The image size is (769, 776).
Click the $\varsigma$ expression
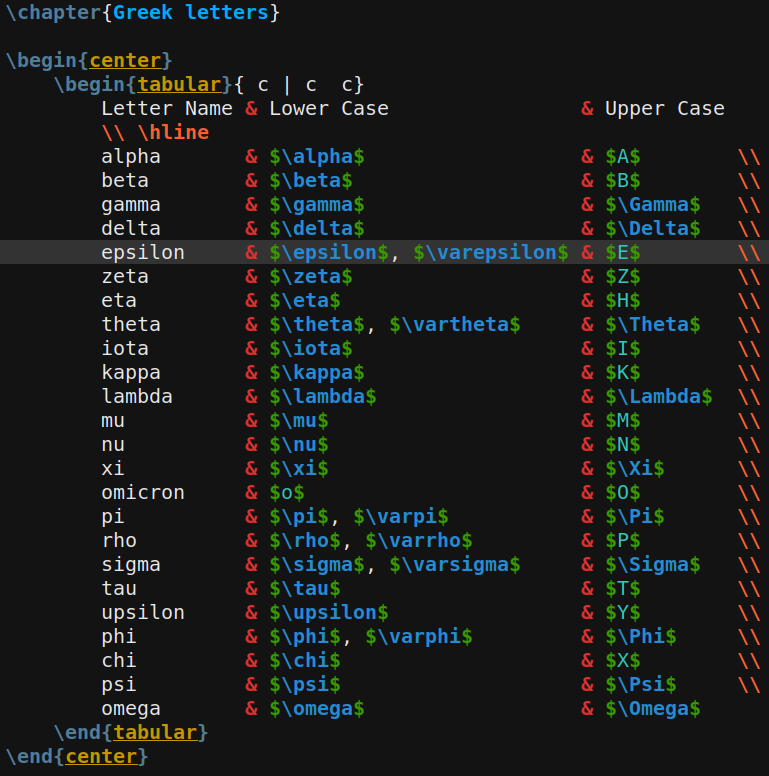pos(455,565)
